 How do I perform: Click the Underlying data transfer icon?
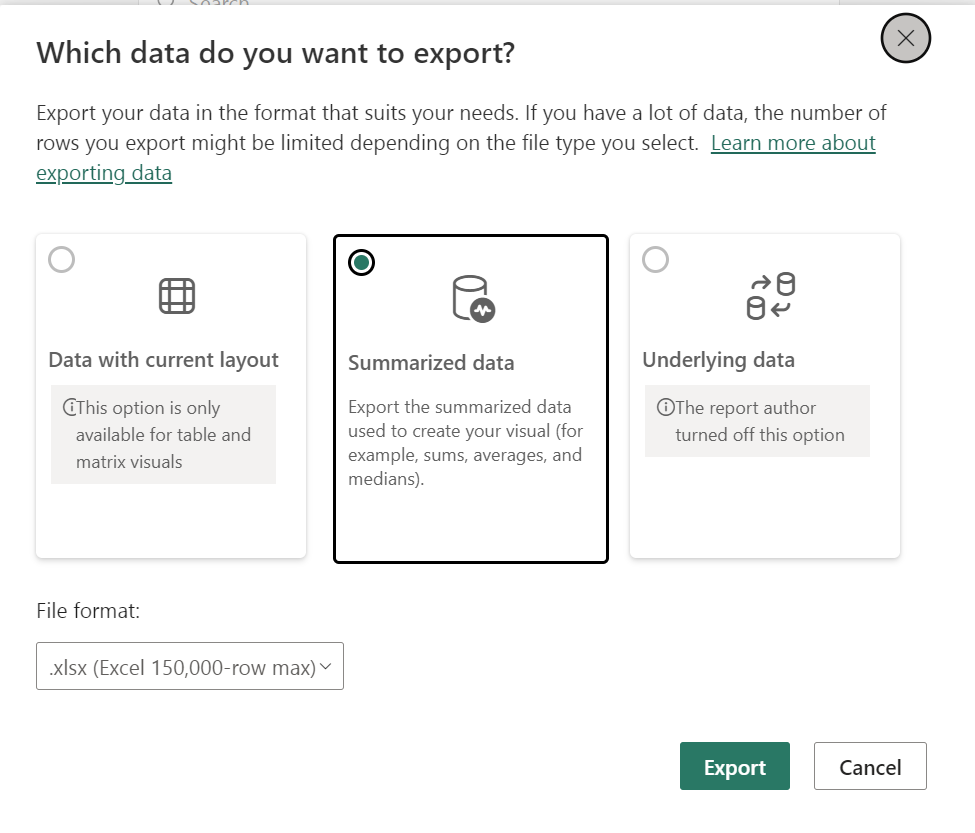pyautogui.click(x=770, y=296)
